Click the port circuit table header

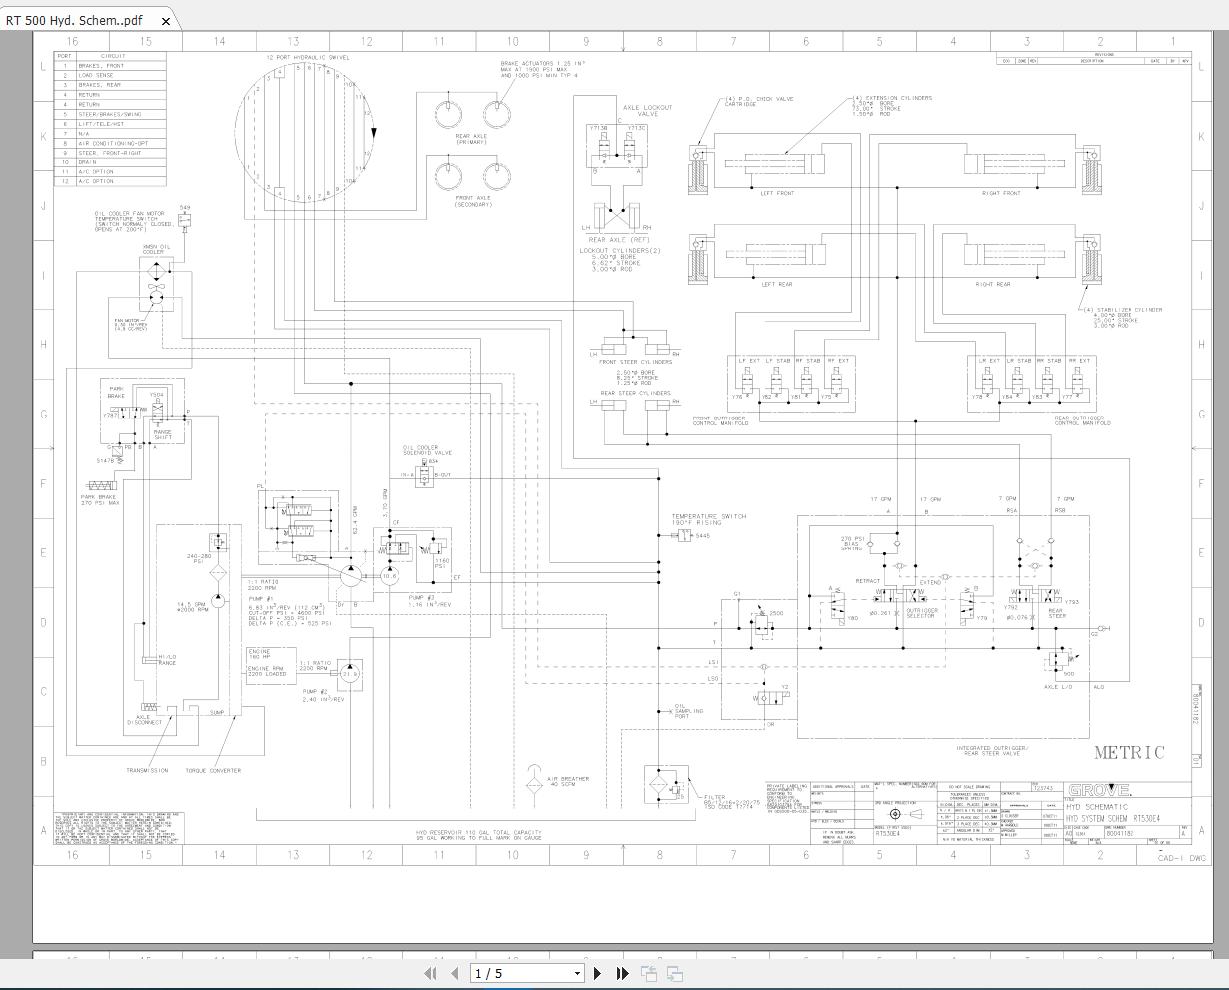110,56
